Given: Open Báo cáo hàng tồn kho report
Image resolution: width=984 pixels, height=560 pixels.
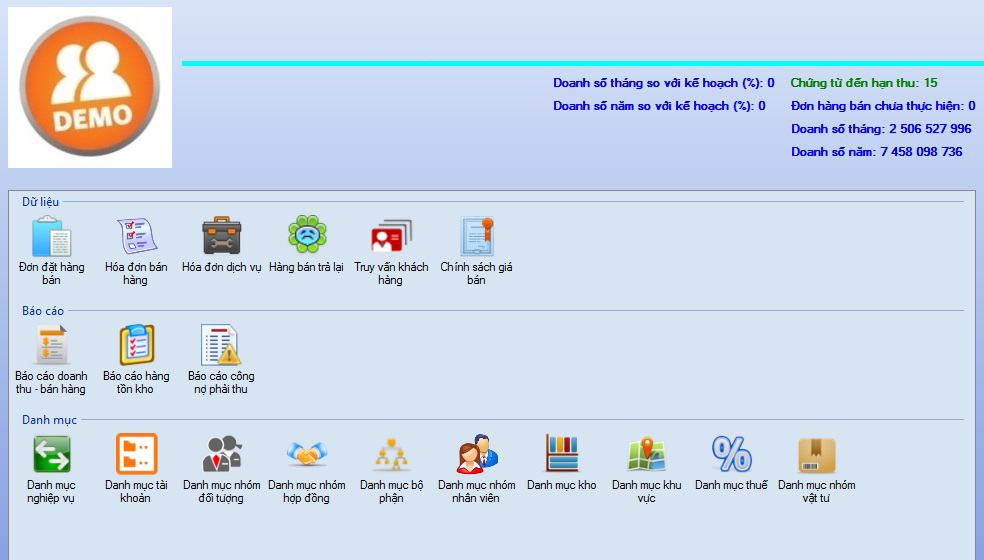Looking at the screenshot, I should coord(136,345).
